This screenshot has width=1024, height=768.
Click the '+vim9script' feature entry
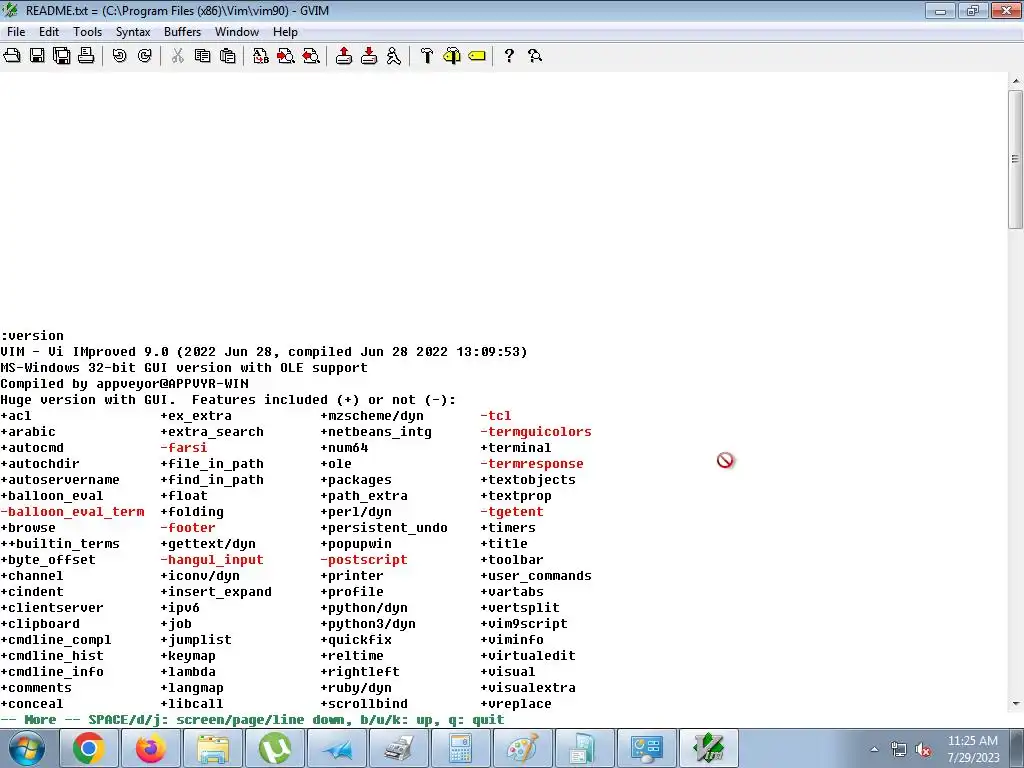click(524, 624)
